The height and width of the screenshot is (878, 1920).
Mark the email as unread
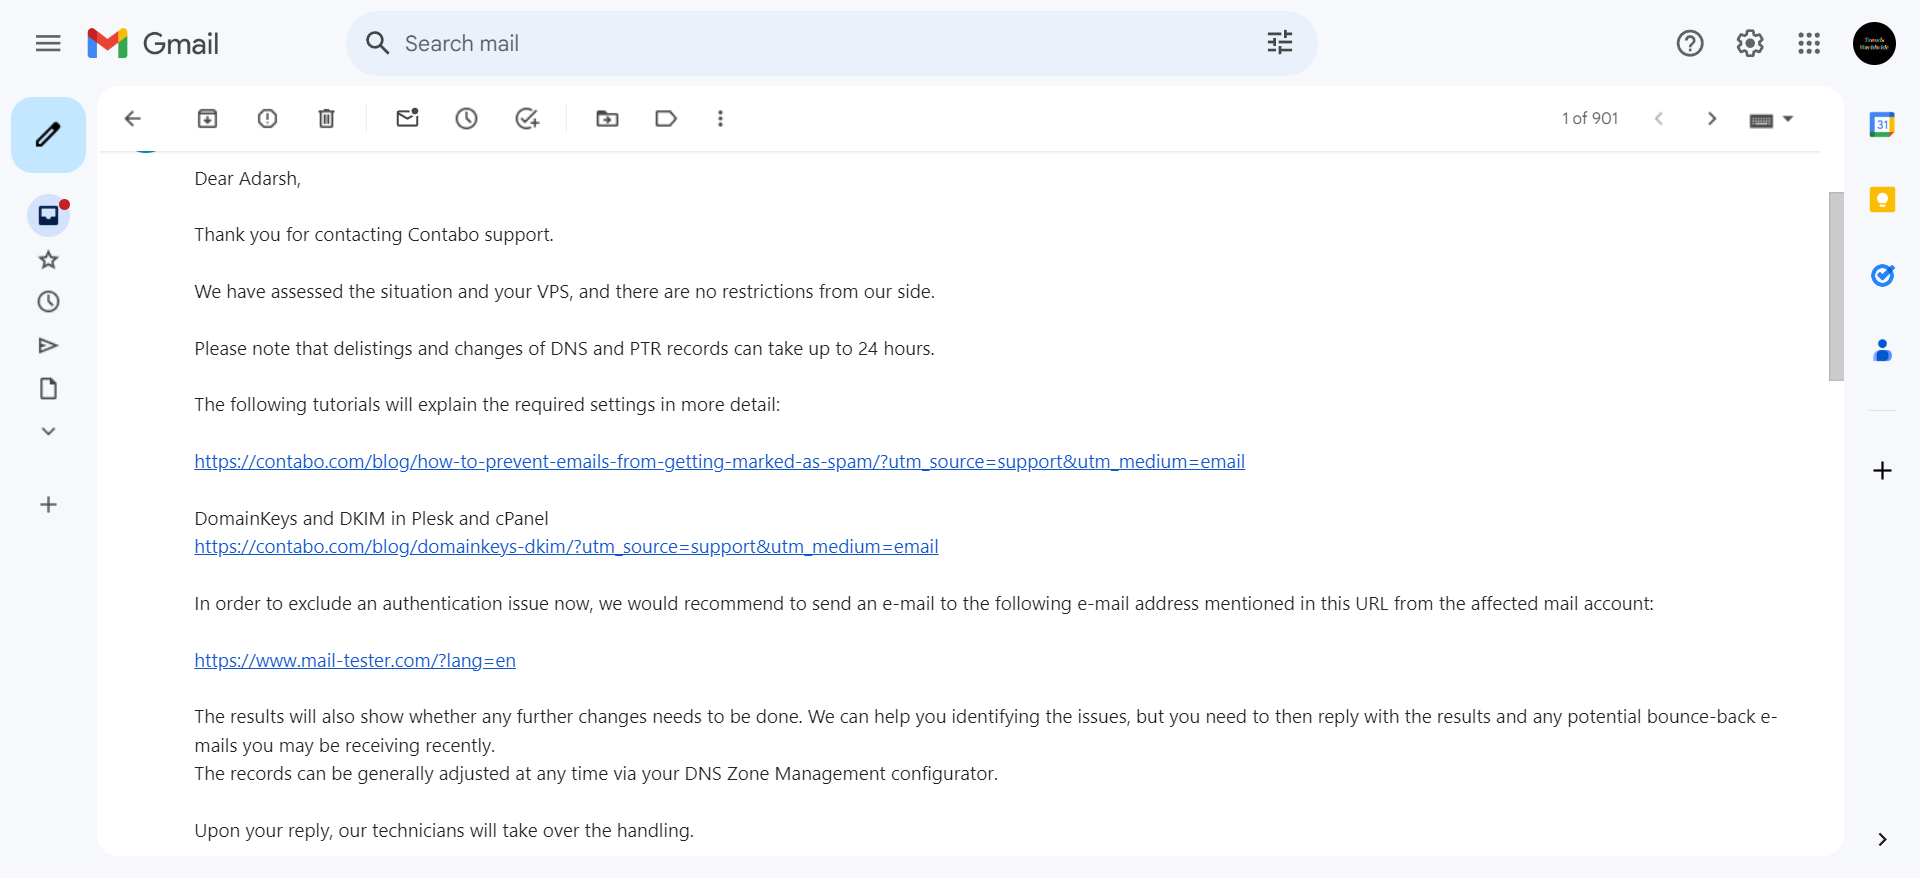coord(407,119)
